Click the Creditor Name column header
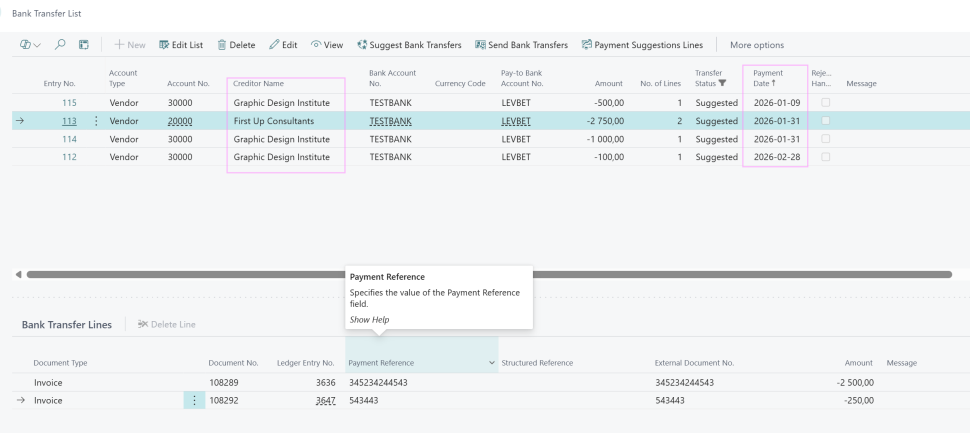970x433 pixels. pyautogui.click(x=259, y=84)
